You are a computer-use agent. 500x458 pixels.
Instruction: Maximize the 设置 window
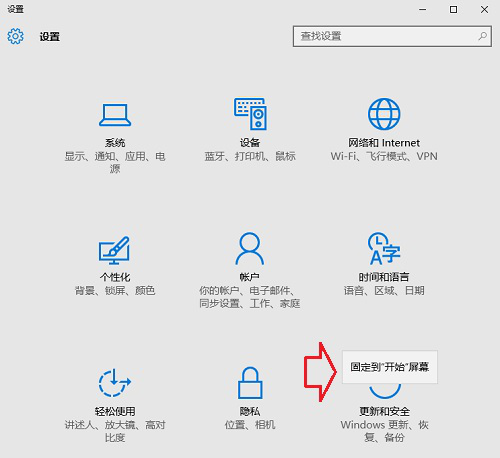(x=453, y=10)
